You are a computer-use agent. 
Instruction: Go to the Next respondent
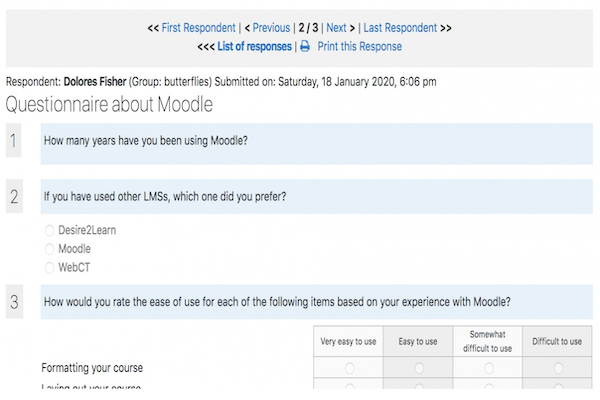[336, 28]
